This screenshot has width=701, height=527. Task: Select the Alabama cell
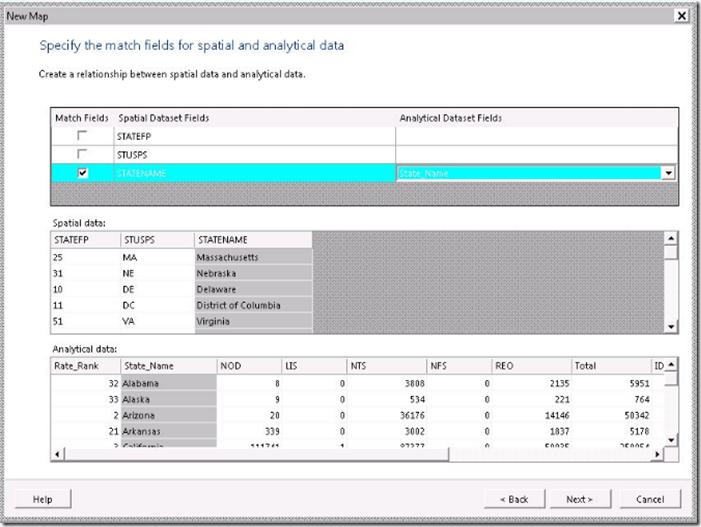tap(169, 384)
